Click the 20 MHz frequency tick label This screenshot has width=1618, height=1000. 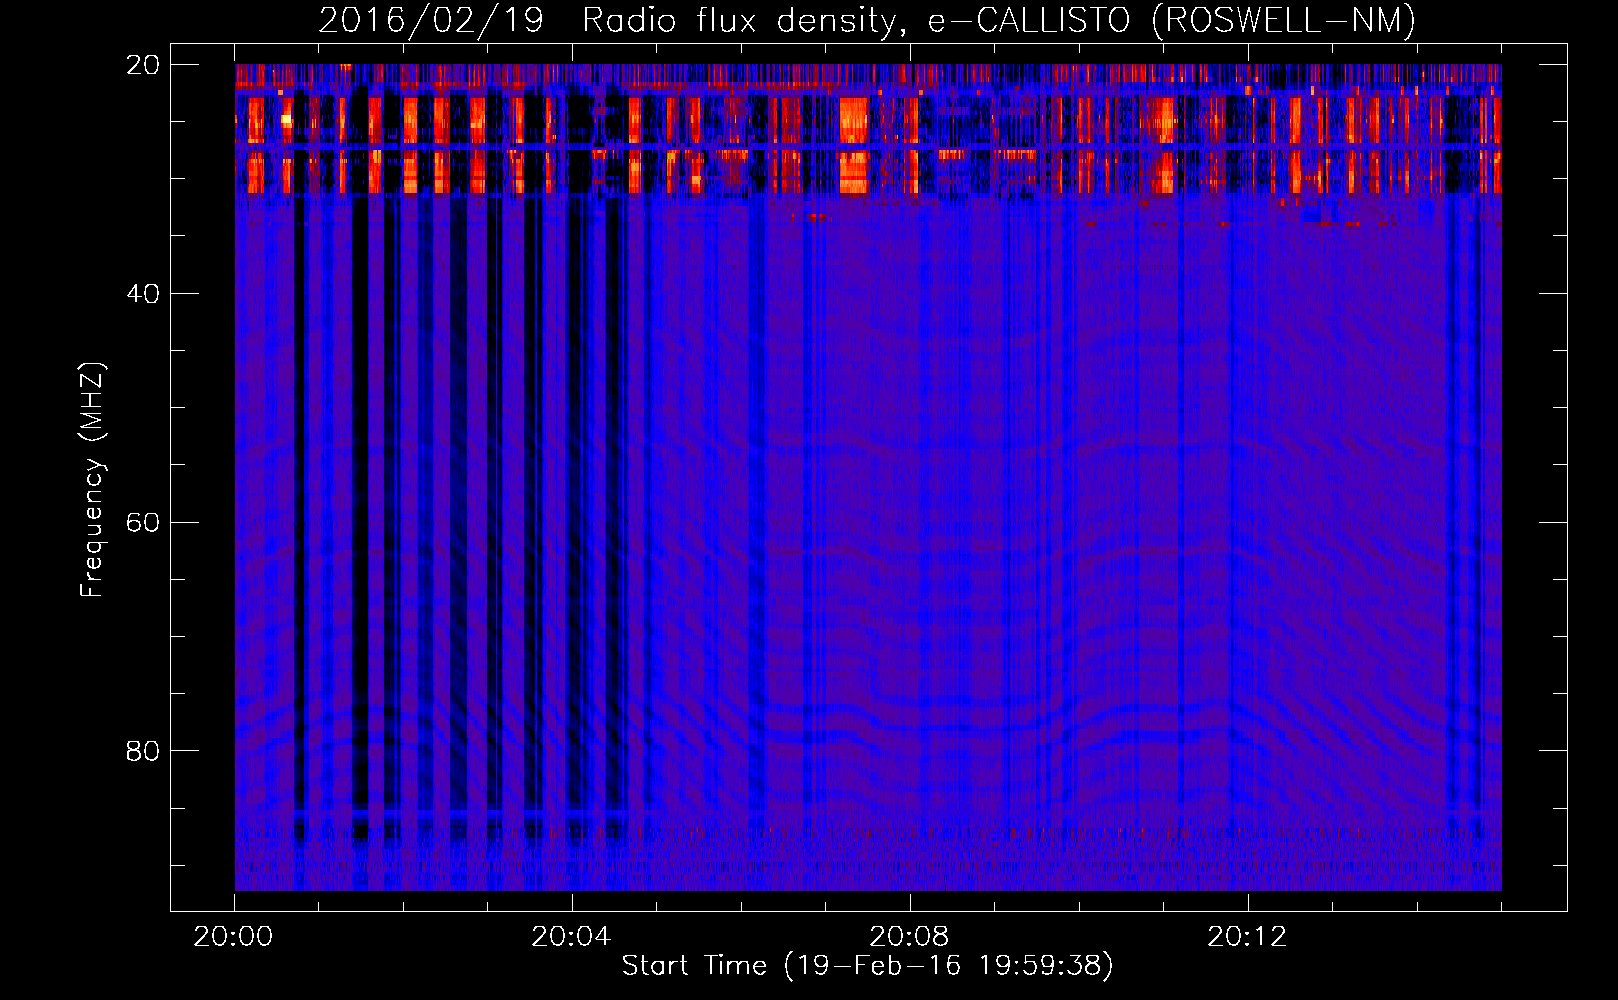(142, 65)
